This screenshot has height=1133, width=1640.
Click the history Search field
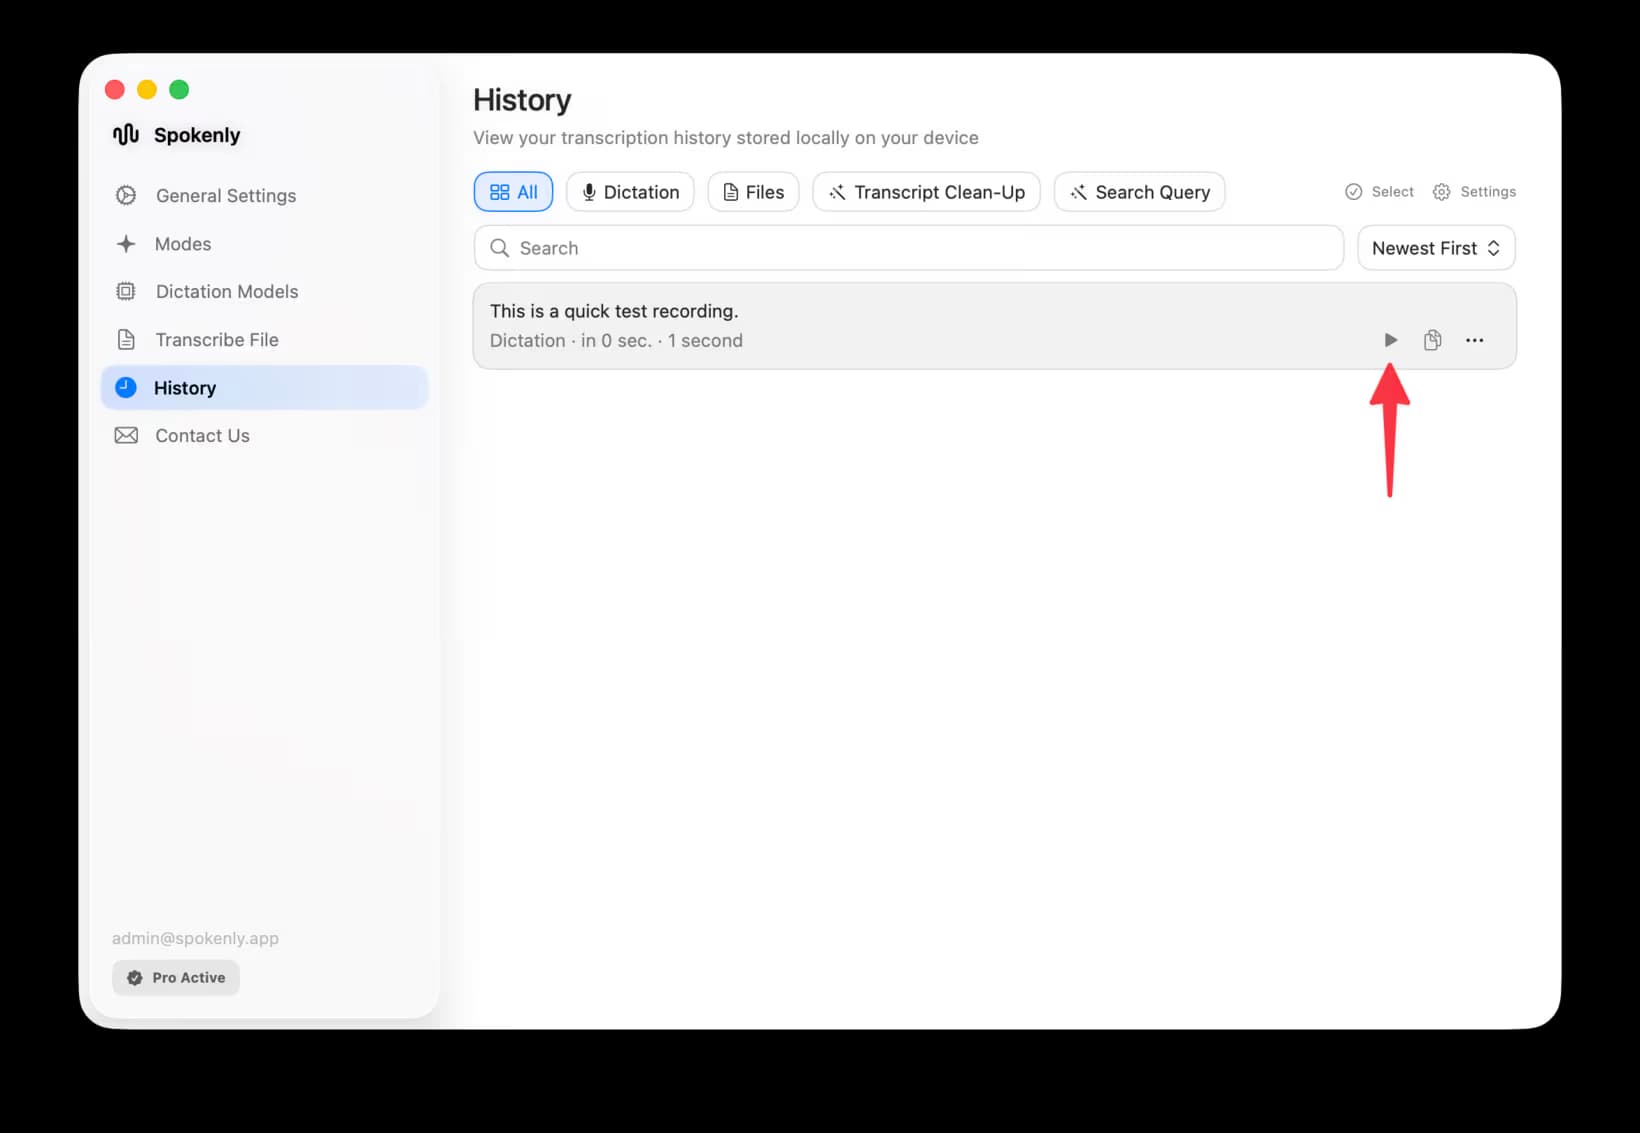point(908,248)
